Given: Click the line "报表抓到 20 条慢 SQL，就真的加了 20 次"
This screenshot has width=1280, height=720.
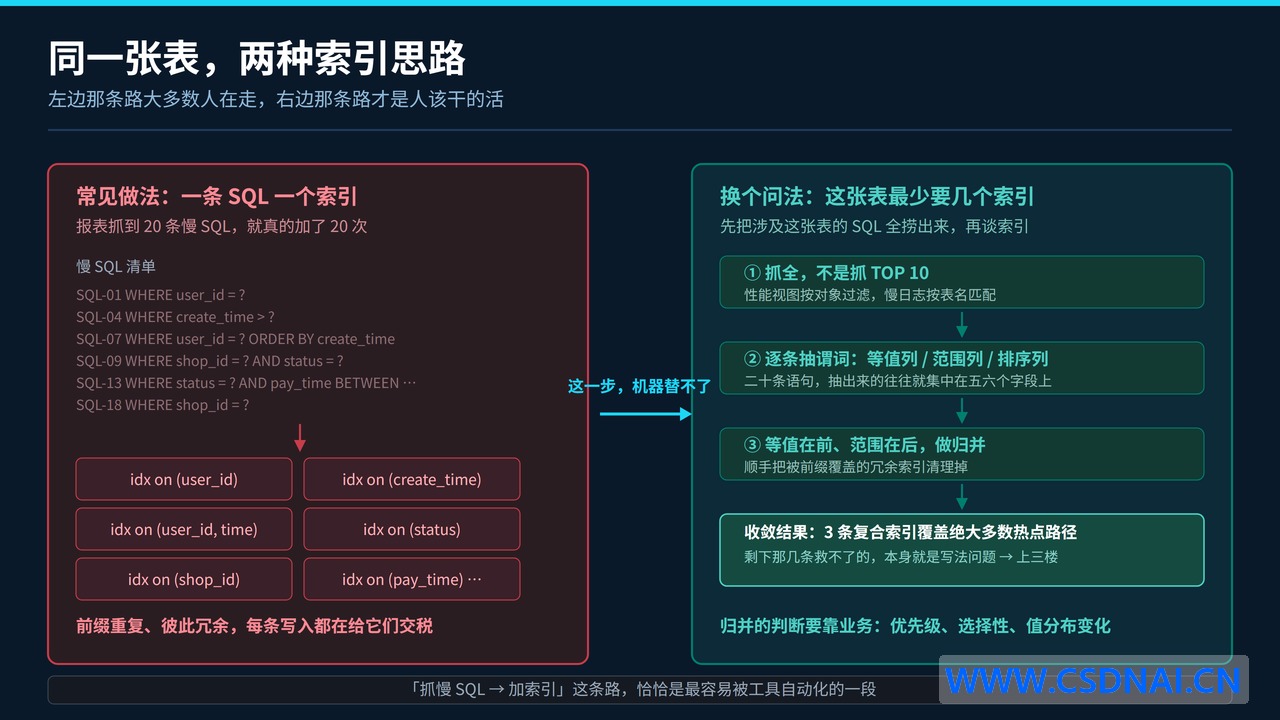Looking at the screenshot, I should [222, 226].
